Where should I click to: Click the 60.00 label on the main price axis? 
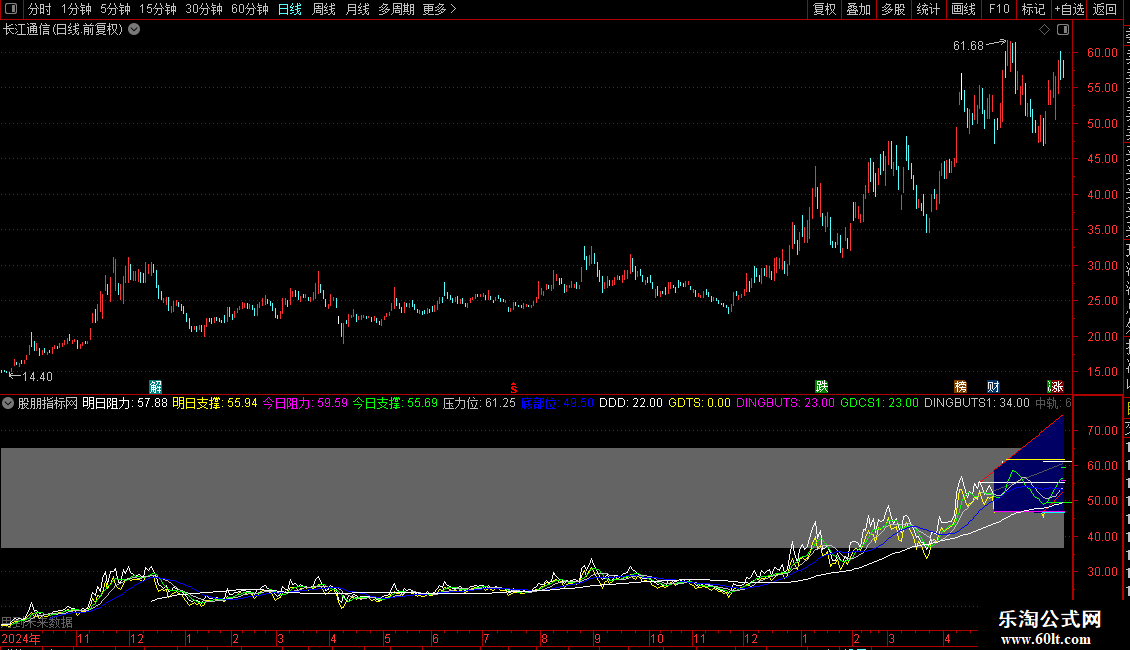click(x=1103, y=53)
